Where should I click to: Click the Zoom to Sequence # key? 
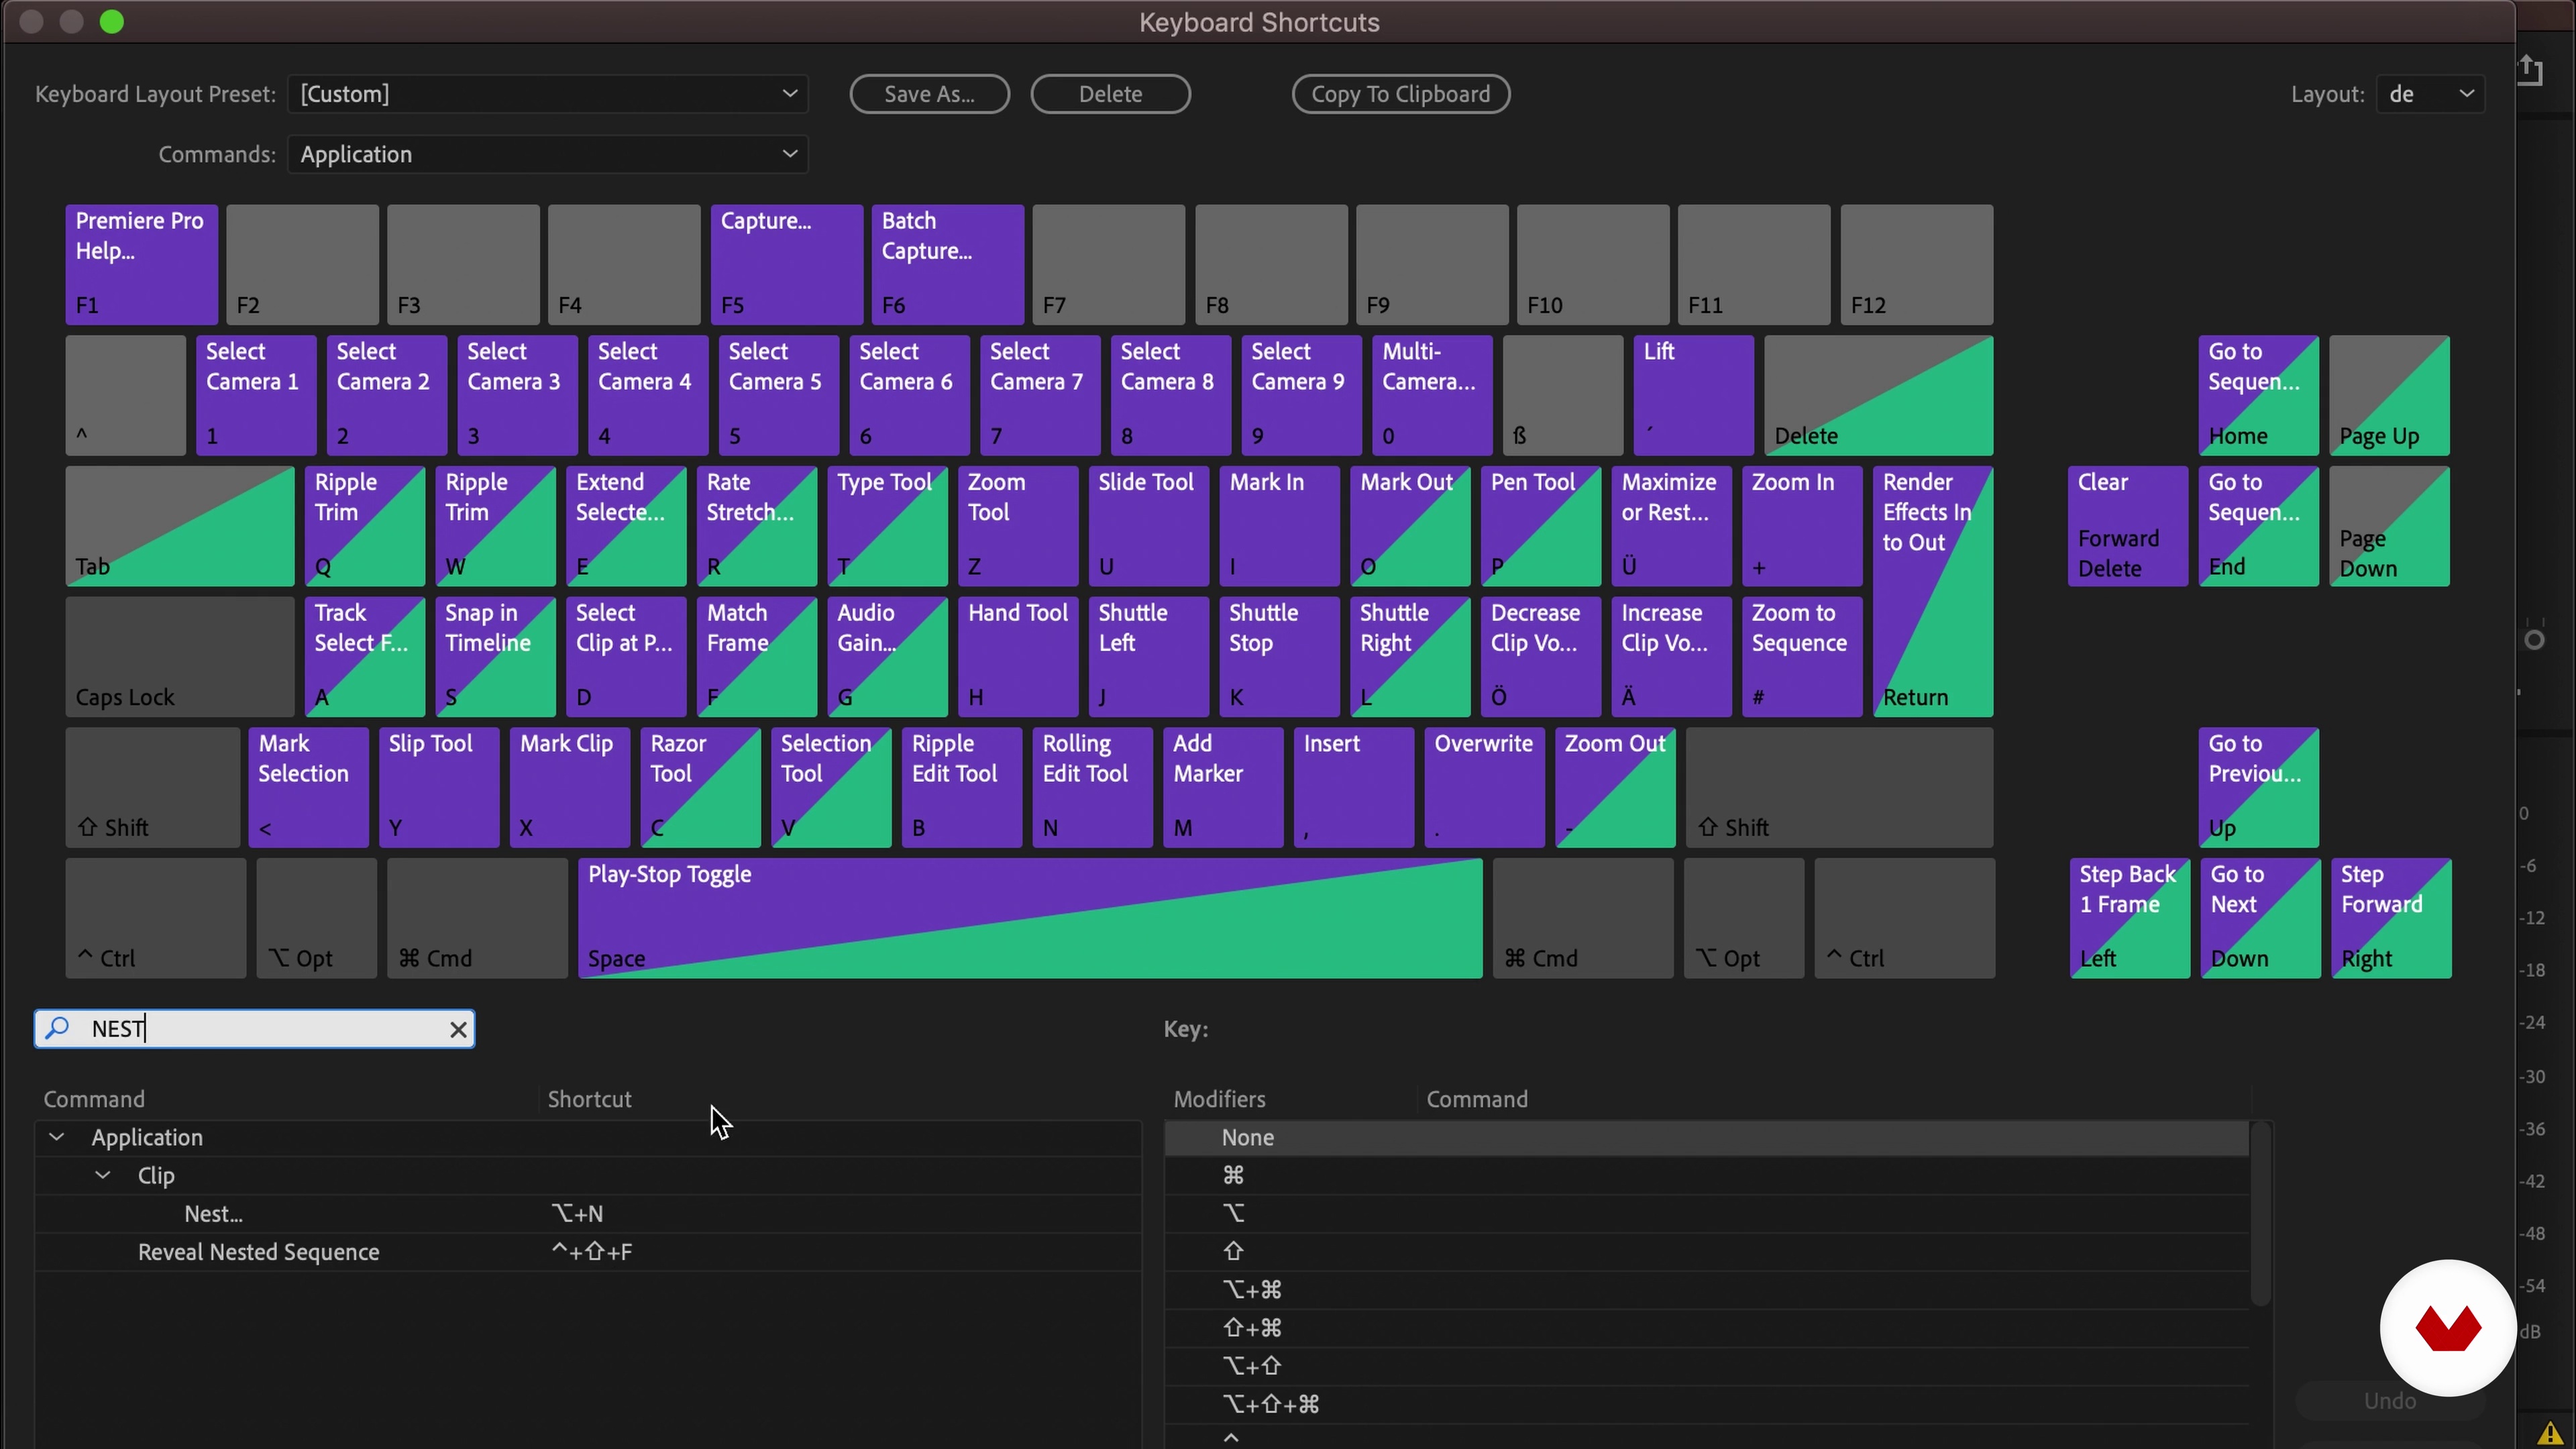(1802, 657)
